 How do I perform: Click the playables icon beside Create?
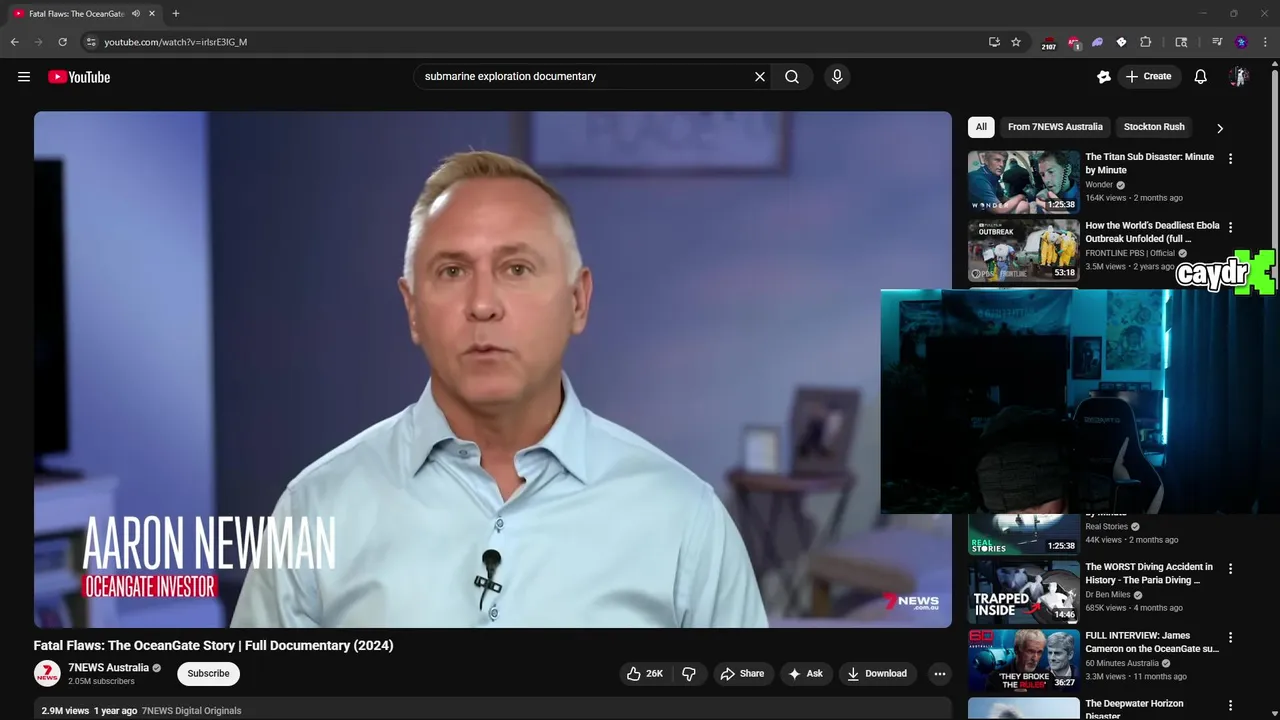(x=1104, y=77)
